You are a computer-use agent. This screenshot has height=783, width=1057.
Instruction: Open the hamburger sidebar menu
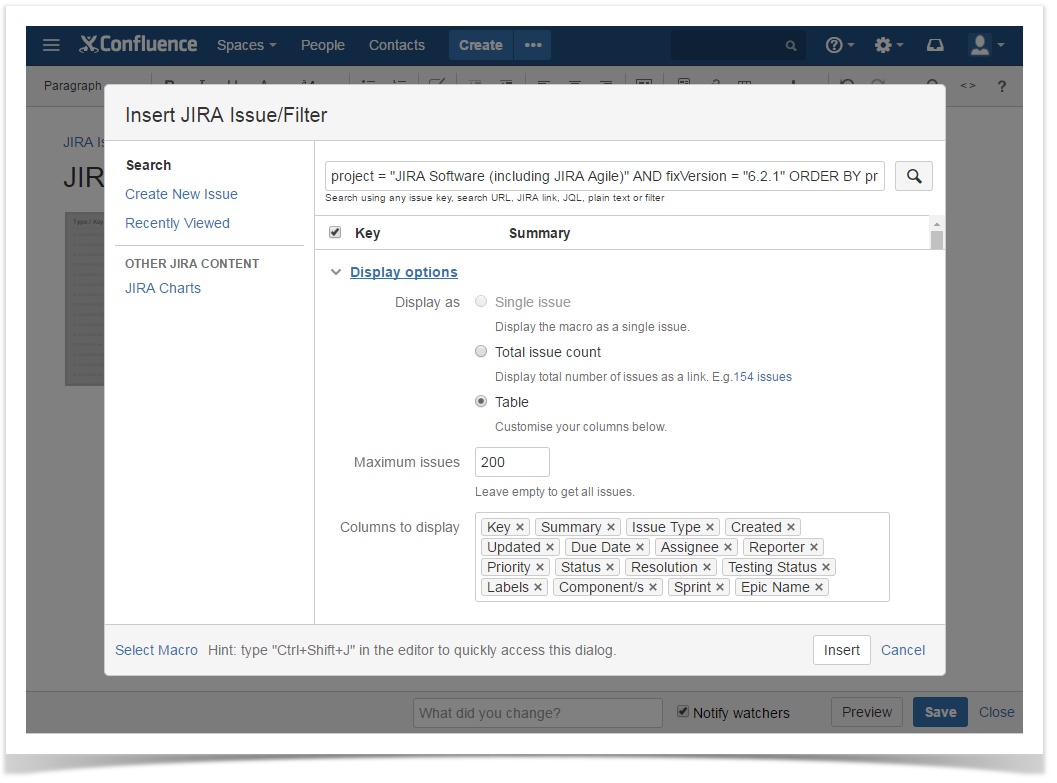(51, 45)
